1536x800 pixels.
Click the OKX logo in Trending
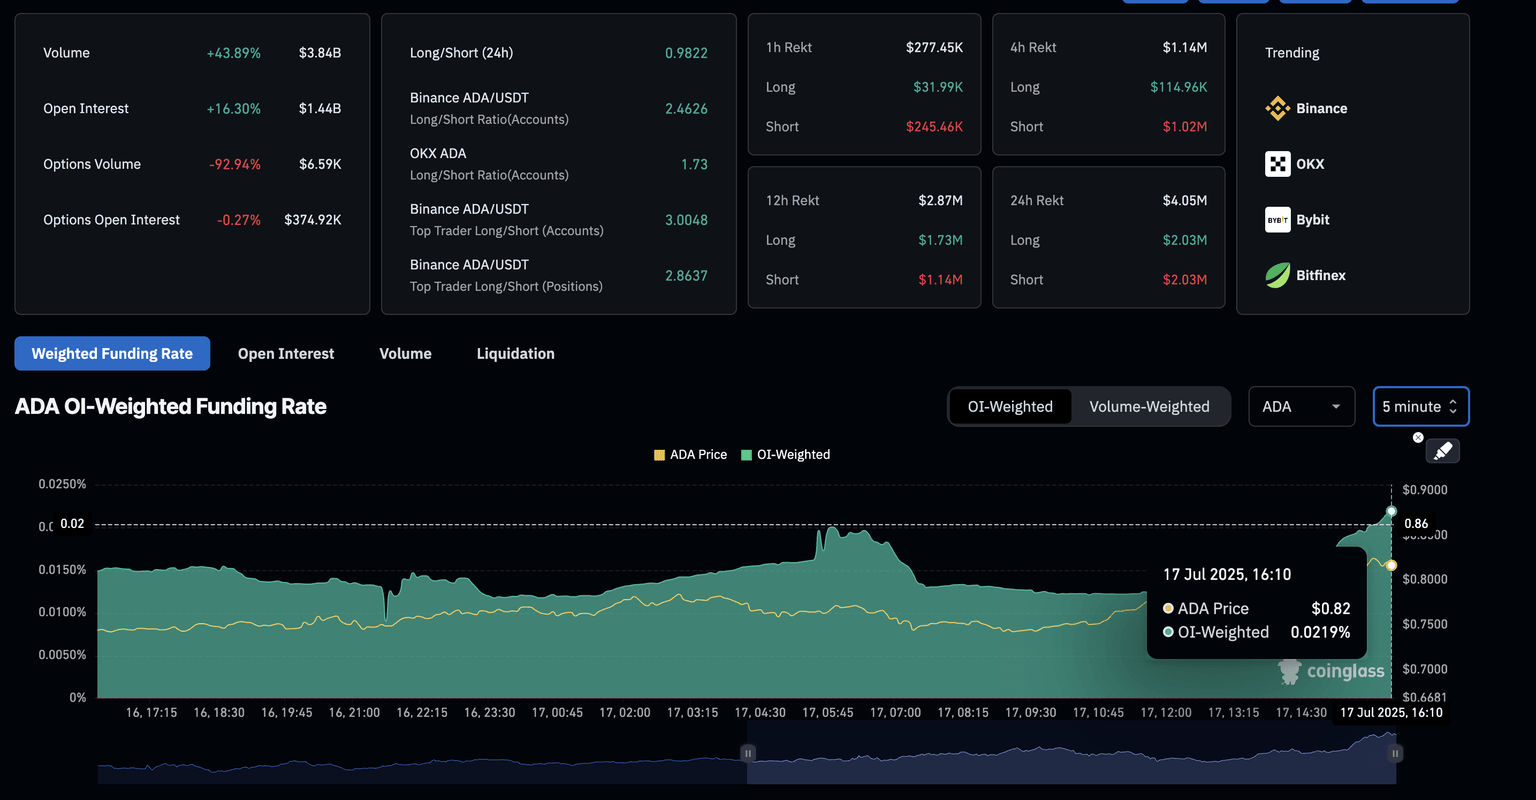coord(1277,164)
